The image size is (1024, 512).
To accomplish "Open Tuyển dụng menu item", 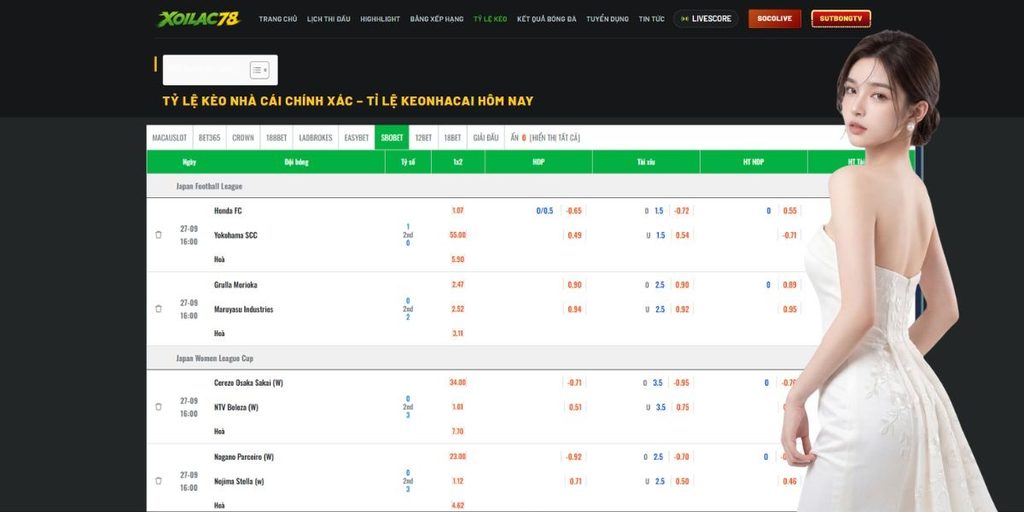I will (607, 19).
